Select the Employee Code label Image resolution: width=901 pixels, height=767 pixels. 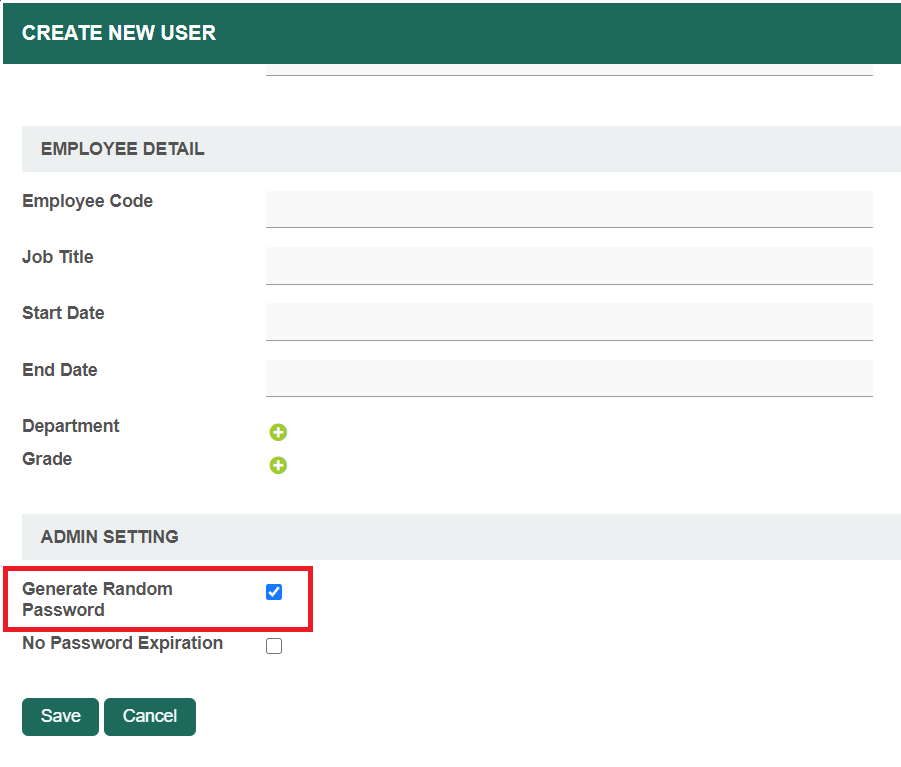point(87,201)
